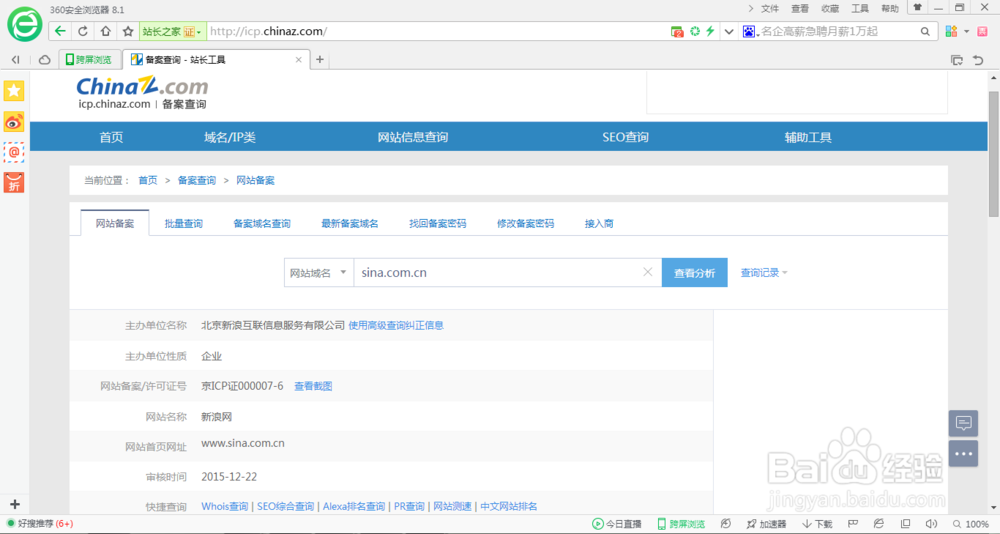Open the 文件 menu
Image resolution: width=1000 pixels, height=534 pixels.
[x=770, y=8]
